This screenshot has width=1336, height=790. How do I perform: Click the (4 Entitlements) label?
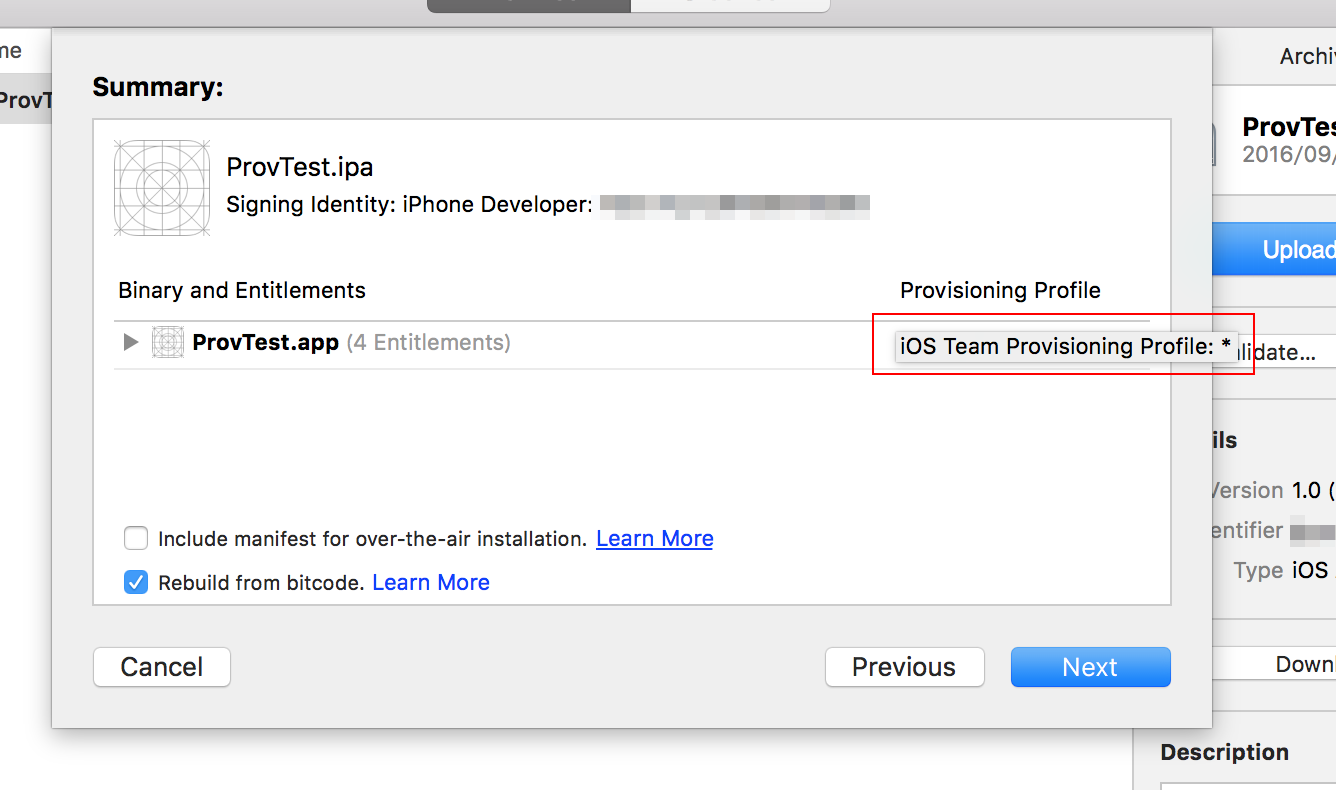428,342
